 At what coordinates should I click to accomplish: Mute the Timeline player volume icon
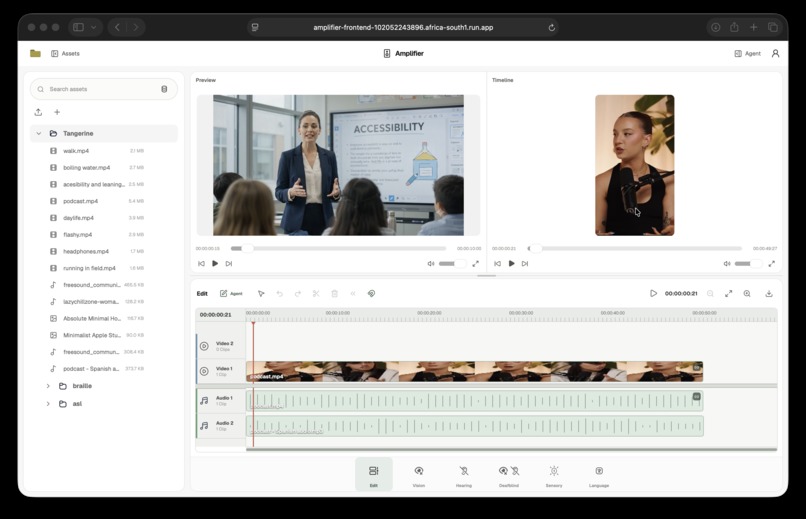point(727,264)
